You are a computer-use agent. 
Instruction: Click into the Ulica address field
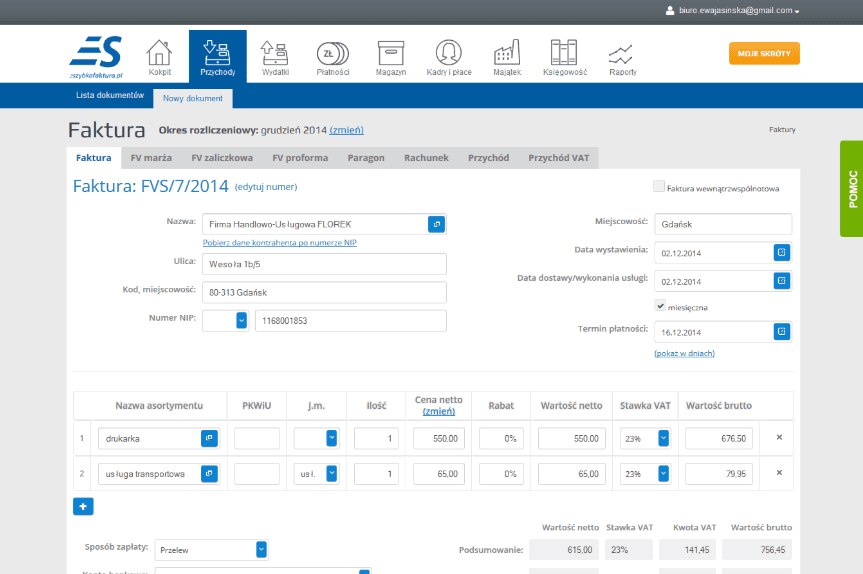324,264
